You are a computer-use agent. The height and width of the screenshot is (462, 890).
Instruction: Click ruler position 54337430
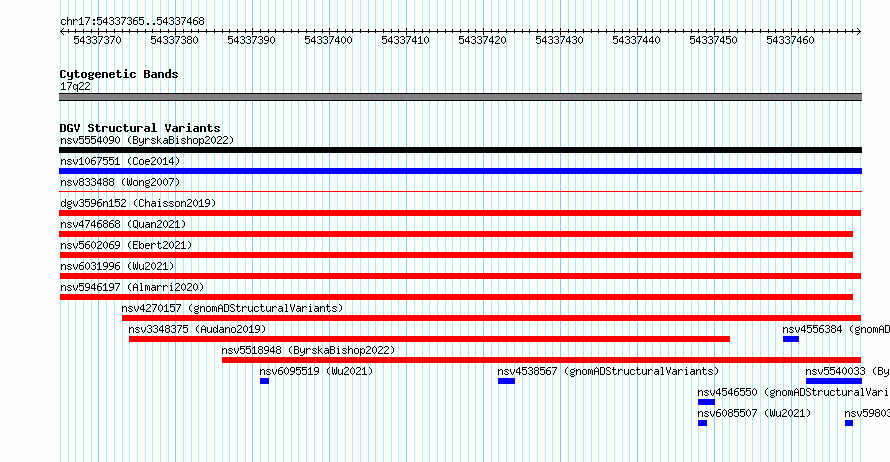click(x=559, y=40)
